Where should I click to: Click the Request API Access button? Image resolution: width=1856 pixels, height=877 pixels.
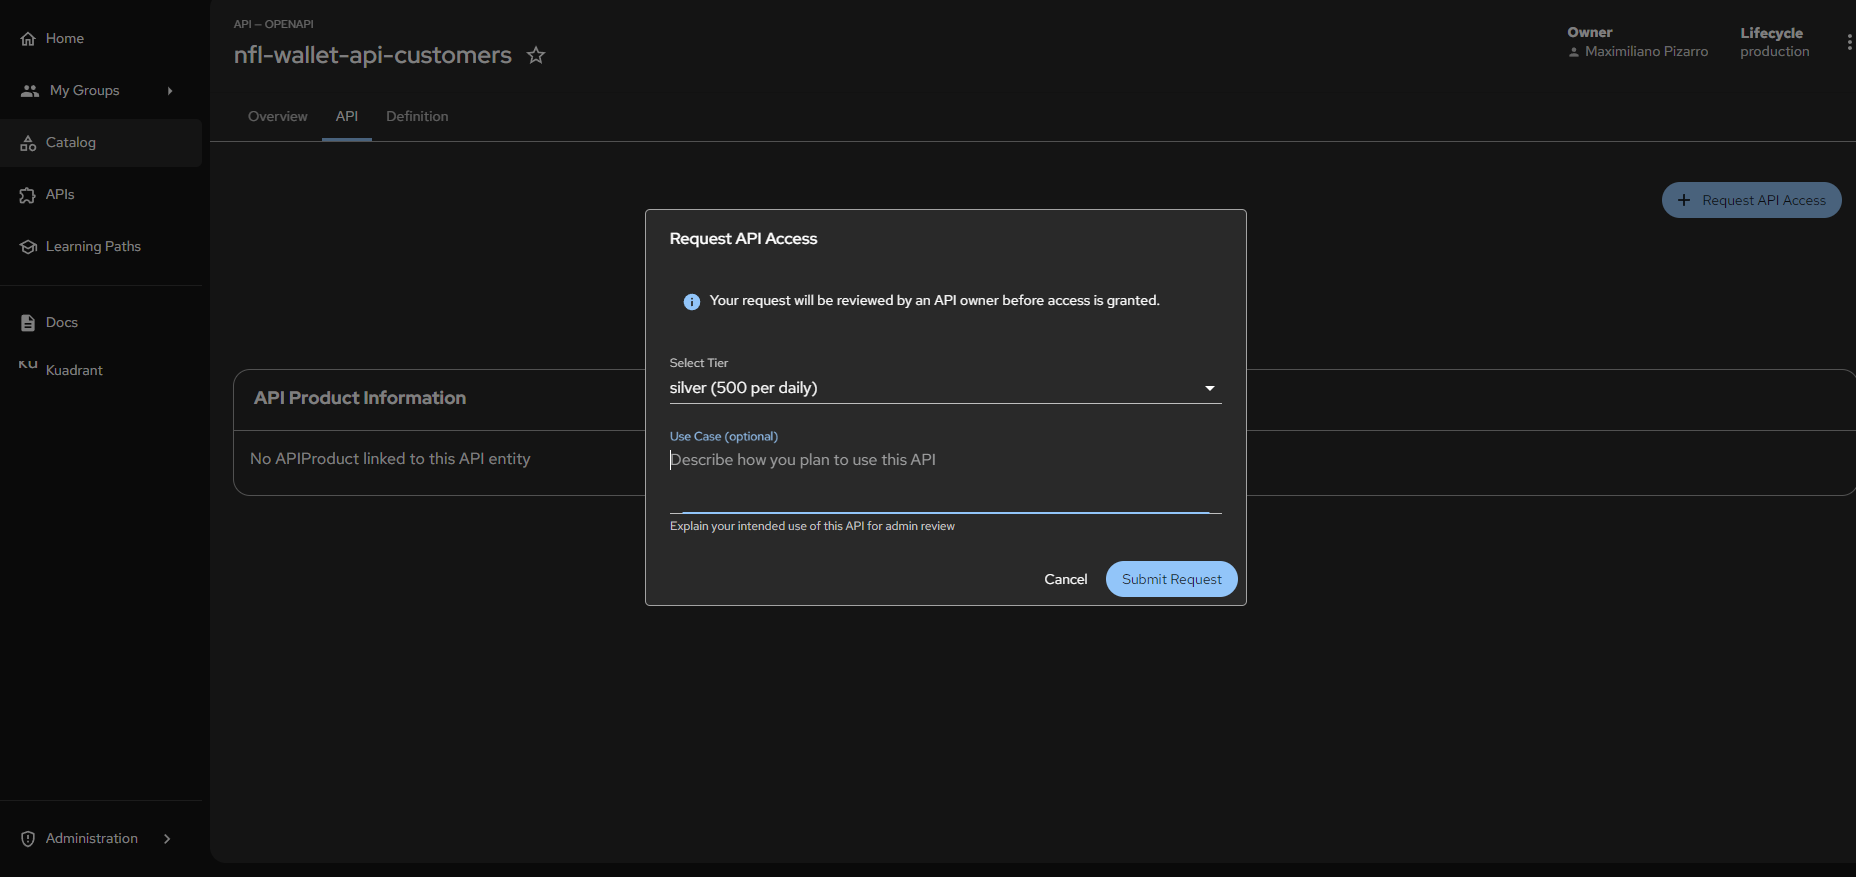(x=1751, y=200)
